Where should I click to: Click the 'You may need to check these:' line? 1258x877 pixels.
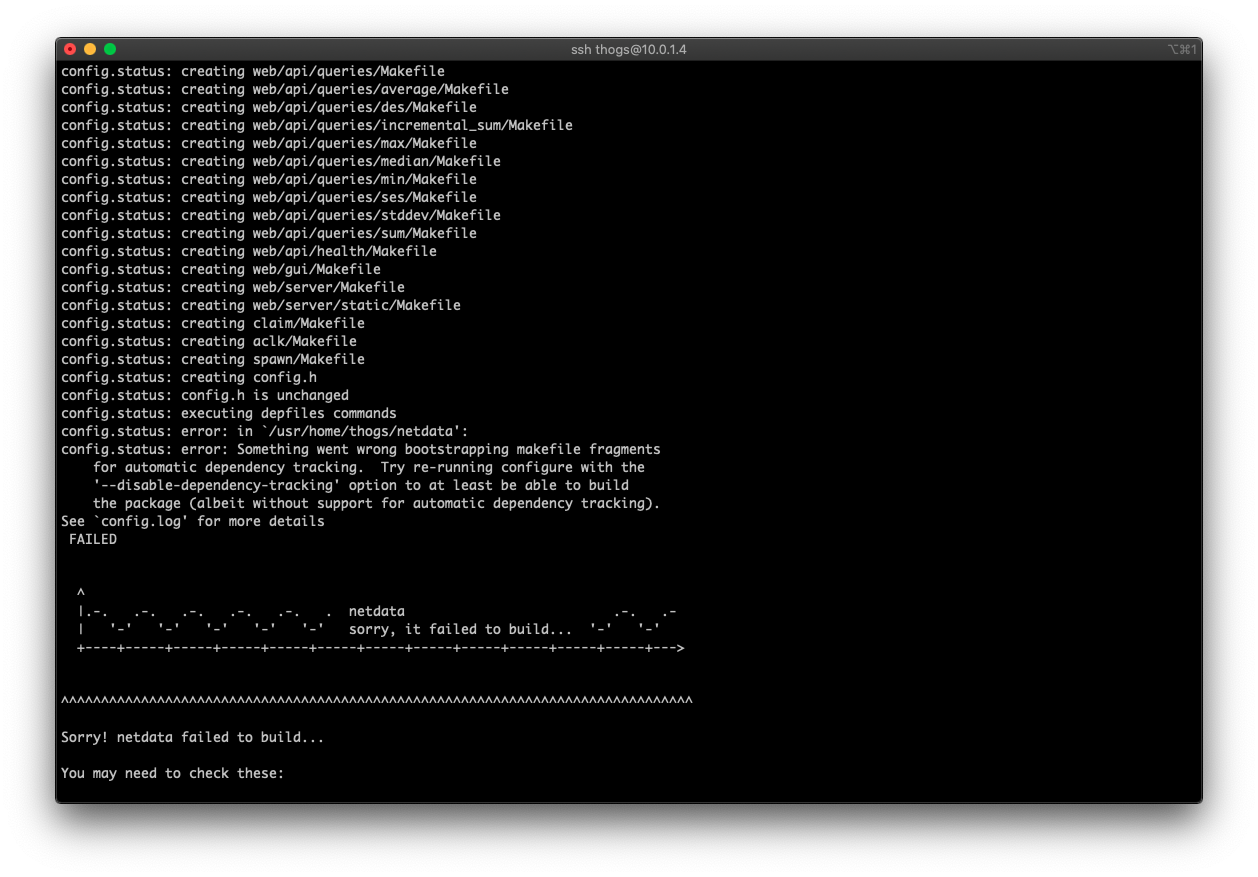coord(172,773)
